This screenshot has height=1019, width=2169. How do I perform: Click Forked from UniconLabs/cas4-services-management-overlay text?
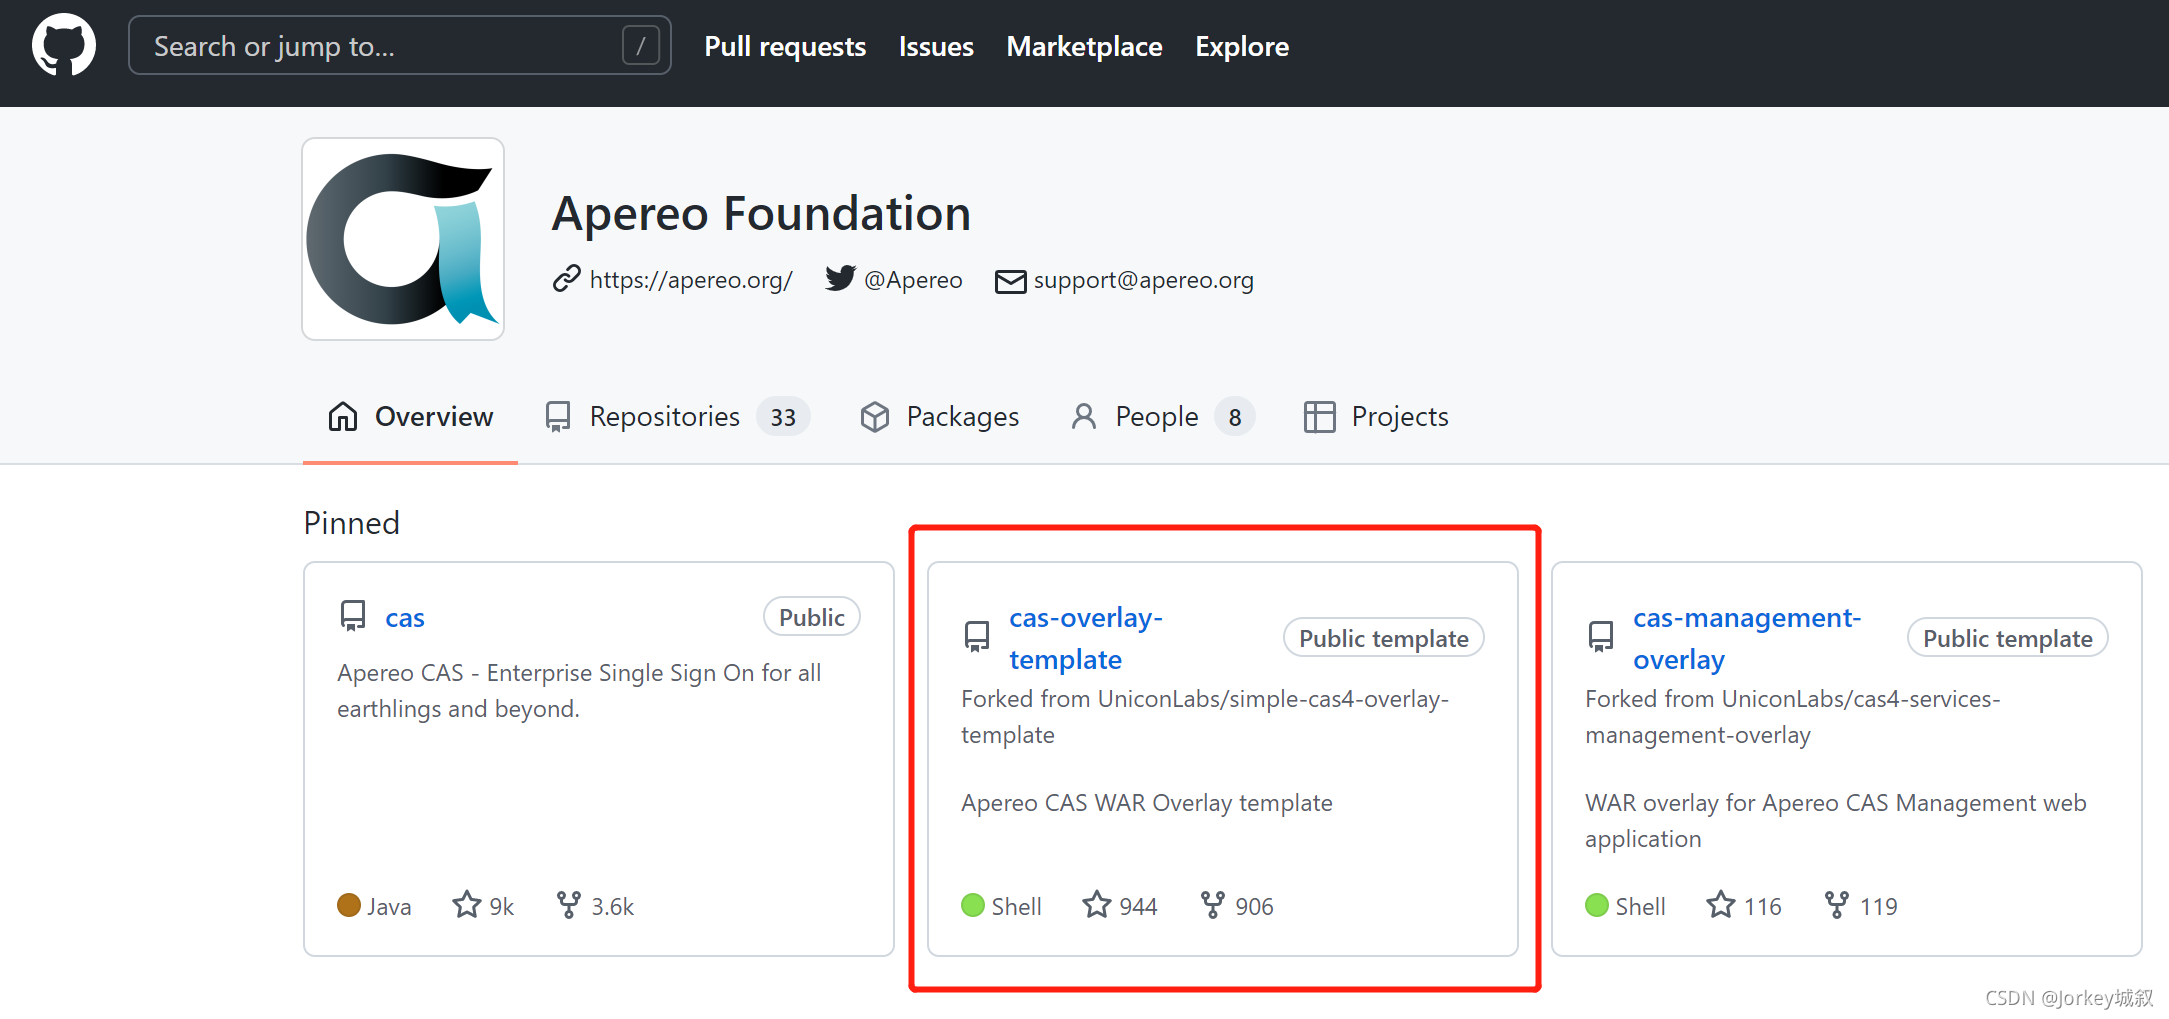1793,717
